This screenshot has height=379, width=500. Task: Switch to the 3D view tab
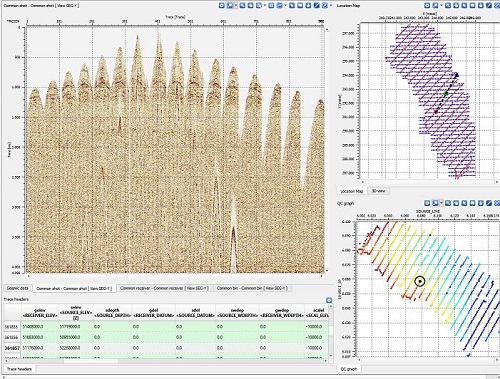378,191
